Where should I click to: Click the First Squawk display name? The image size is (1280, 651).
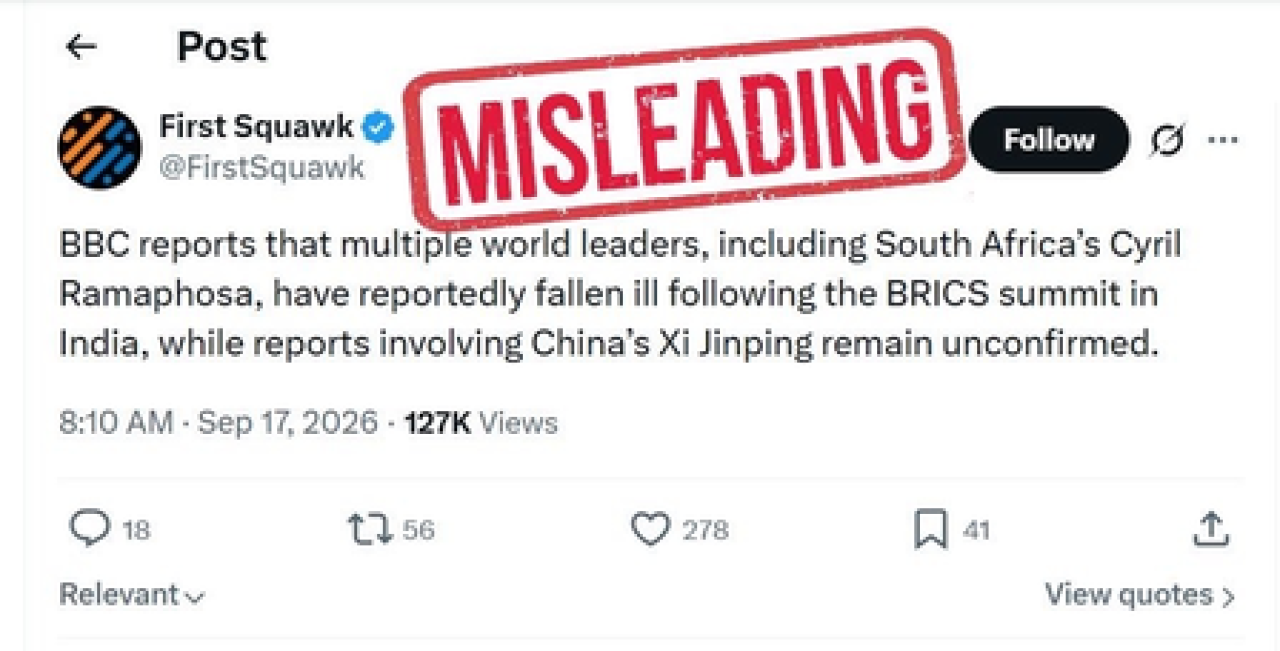tap(256, 127)
